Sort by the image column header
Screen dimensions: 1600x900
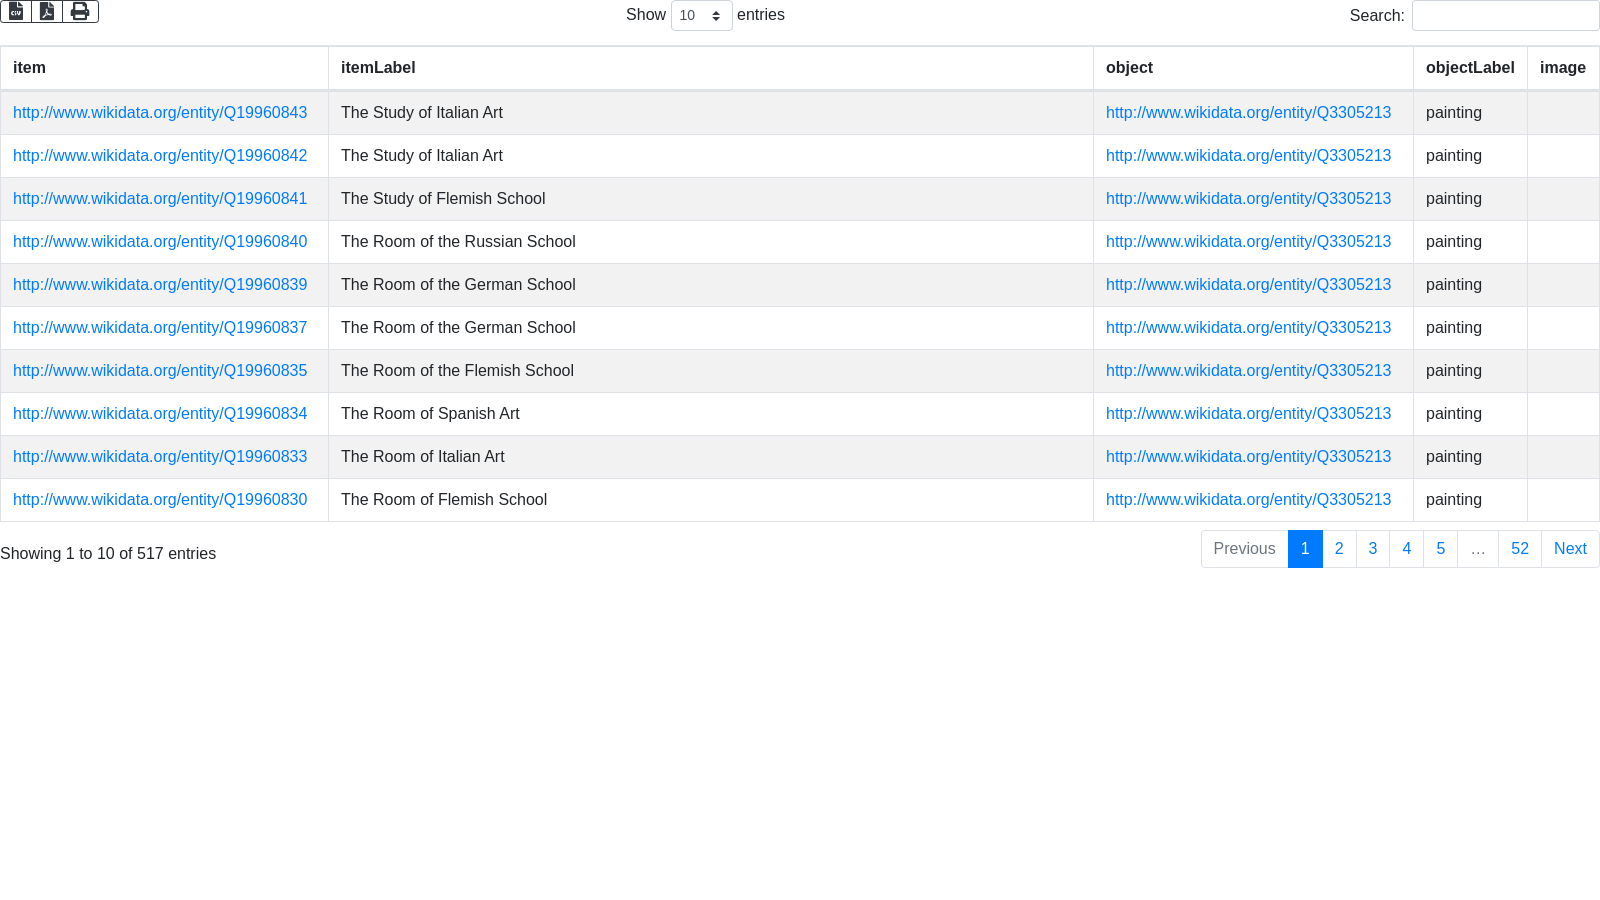click(x=1562, y=68)
